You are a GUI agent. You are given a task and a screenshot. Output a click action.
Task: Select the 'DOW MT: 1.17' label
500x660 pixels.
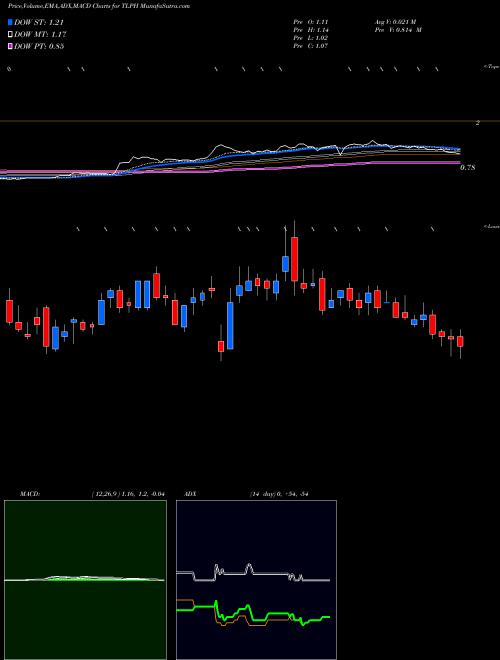coord(40,35)
